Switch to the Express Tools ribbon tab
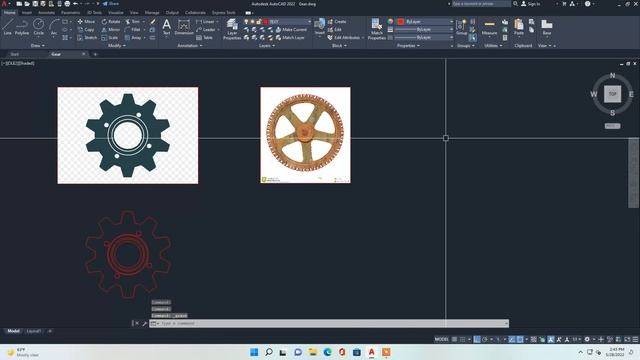The height and width of the screenshot is (360, 640). click(223, 13)
